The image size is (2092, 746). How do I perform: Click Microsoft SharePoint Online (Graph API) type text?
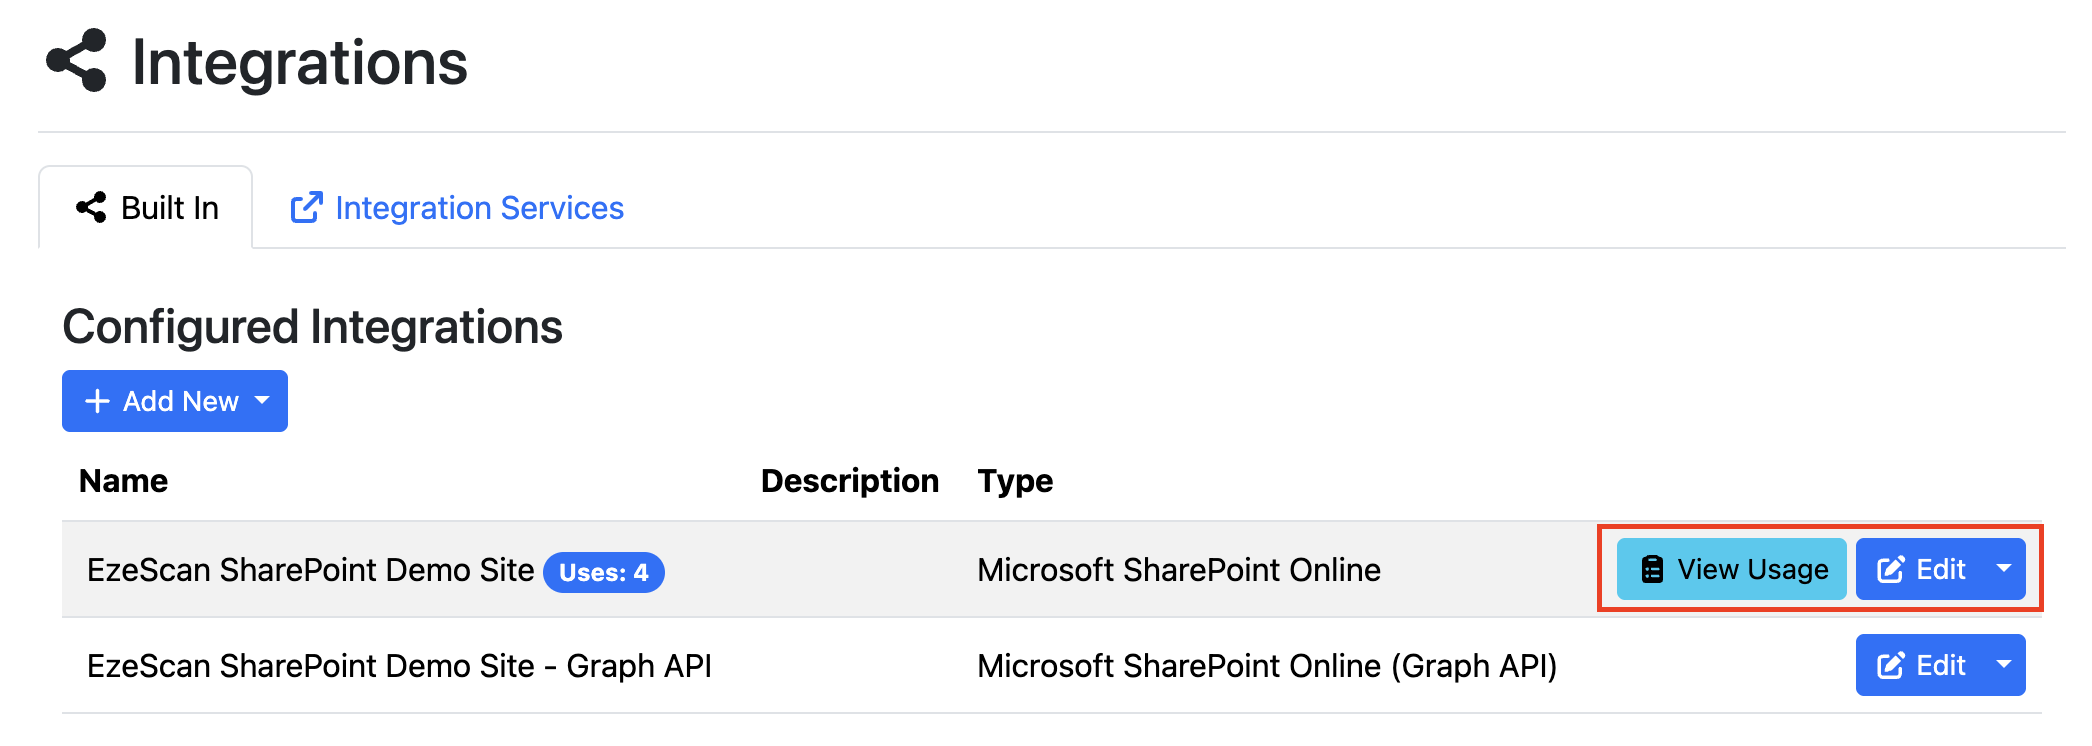point(1267,666)
